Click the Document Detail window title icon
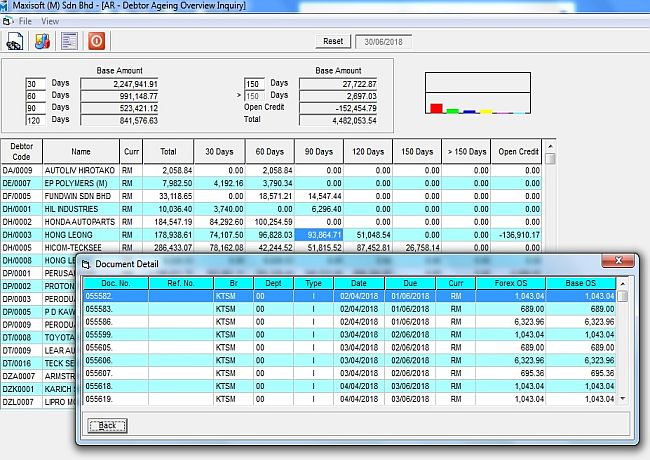 [86, 263]
